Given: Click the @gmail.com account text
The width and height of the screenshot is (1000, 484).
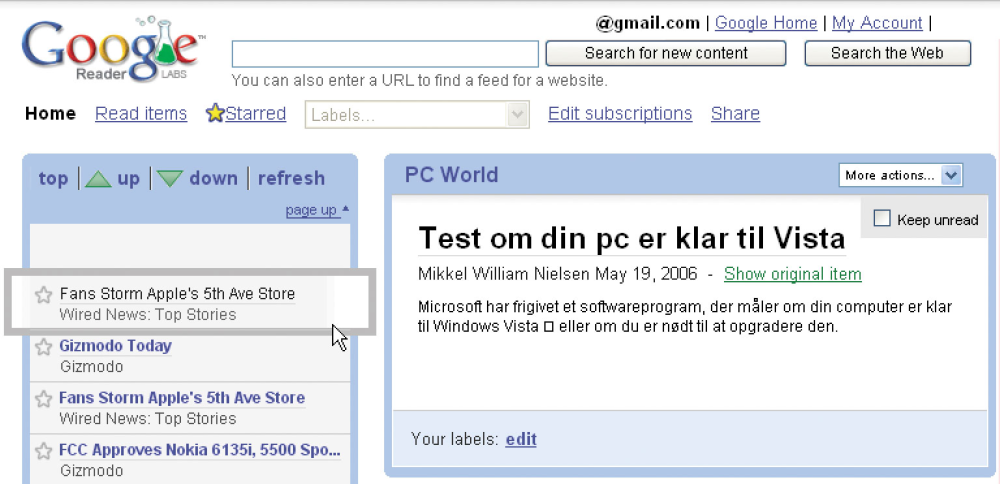Looking at the screenshot, I should 648,24.
